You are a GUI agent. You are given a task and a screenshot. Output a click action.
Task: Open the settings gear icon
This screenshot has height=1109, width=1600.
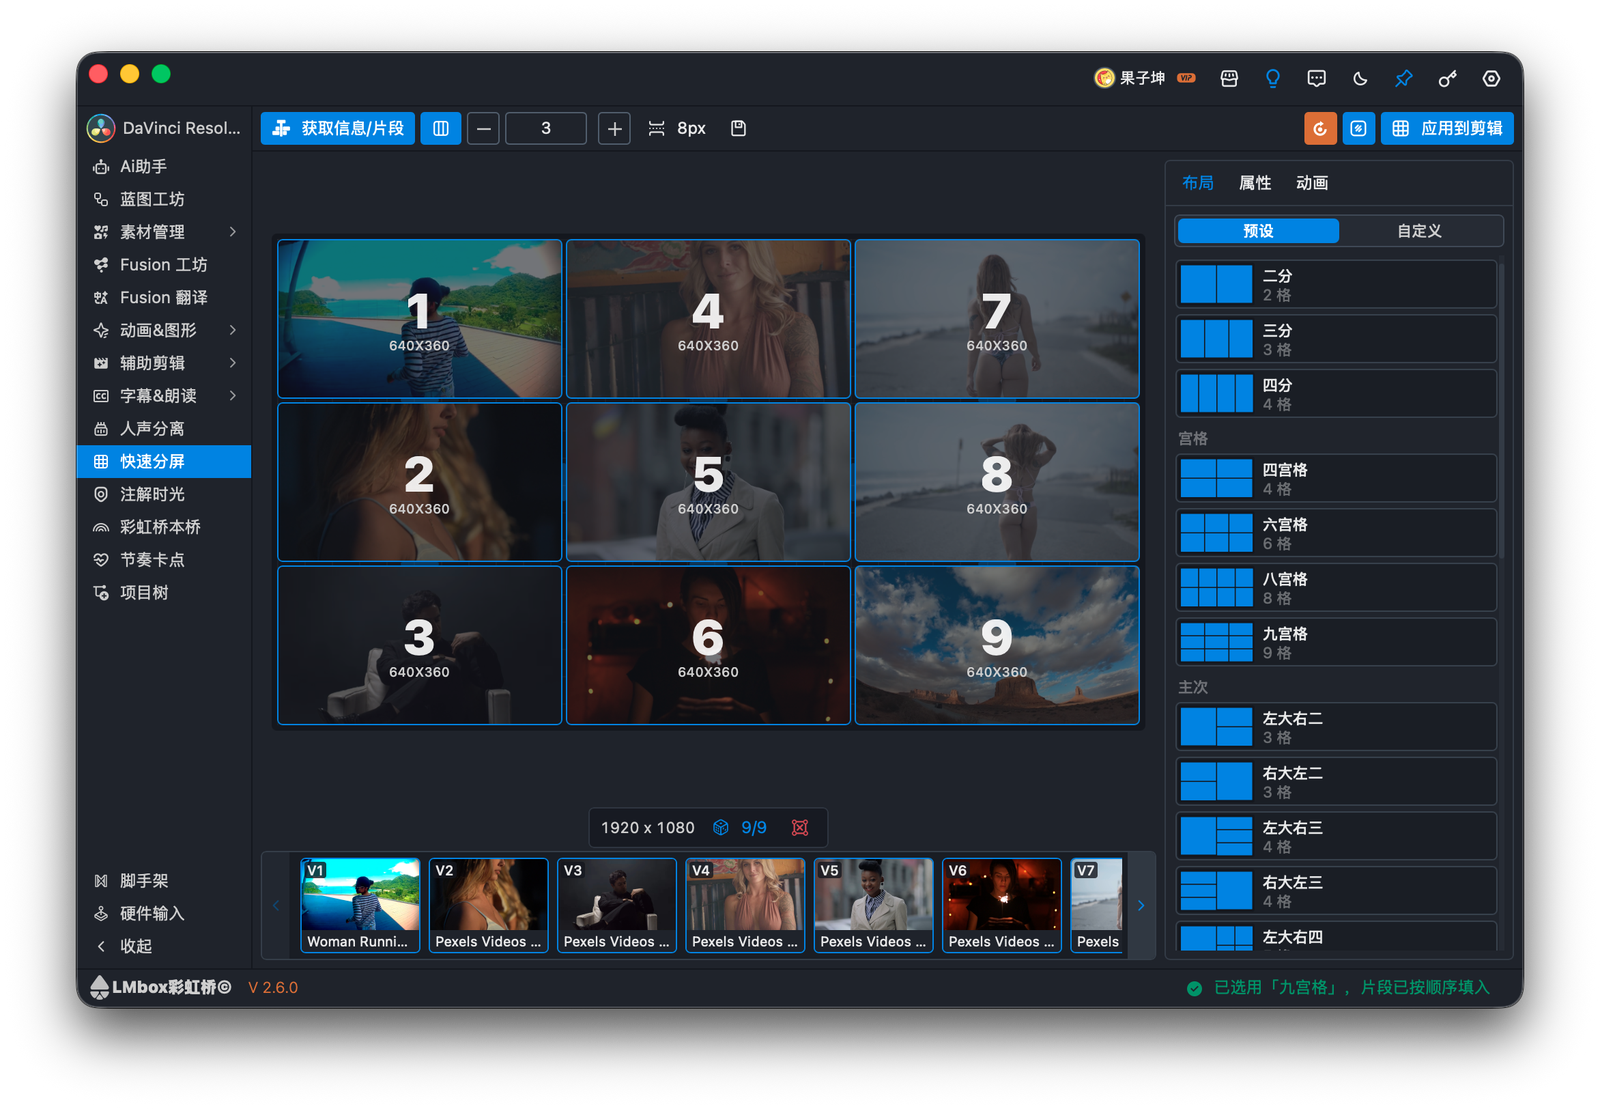coord(1491,78)
